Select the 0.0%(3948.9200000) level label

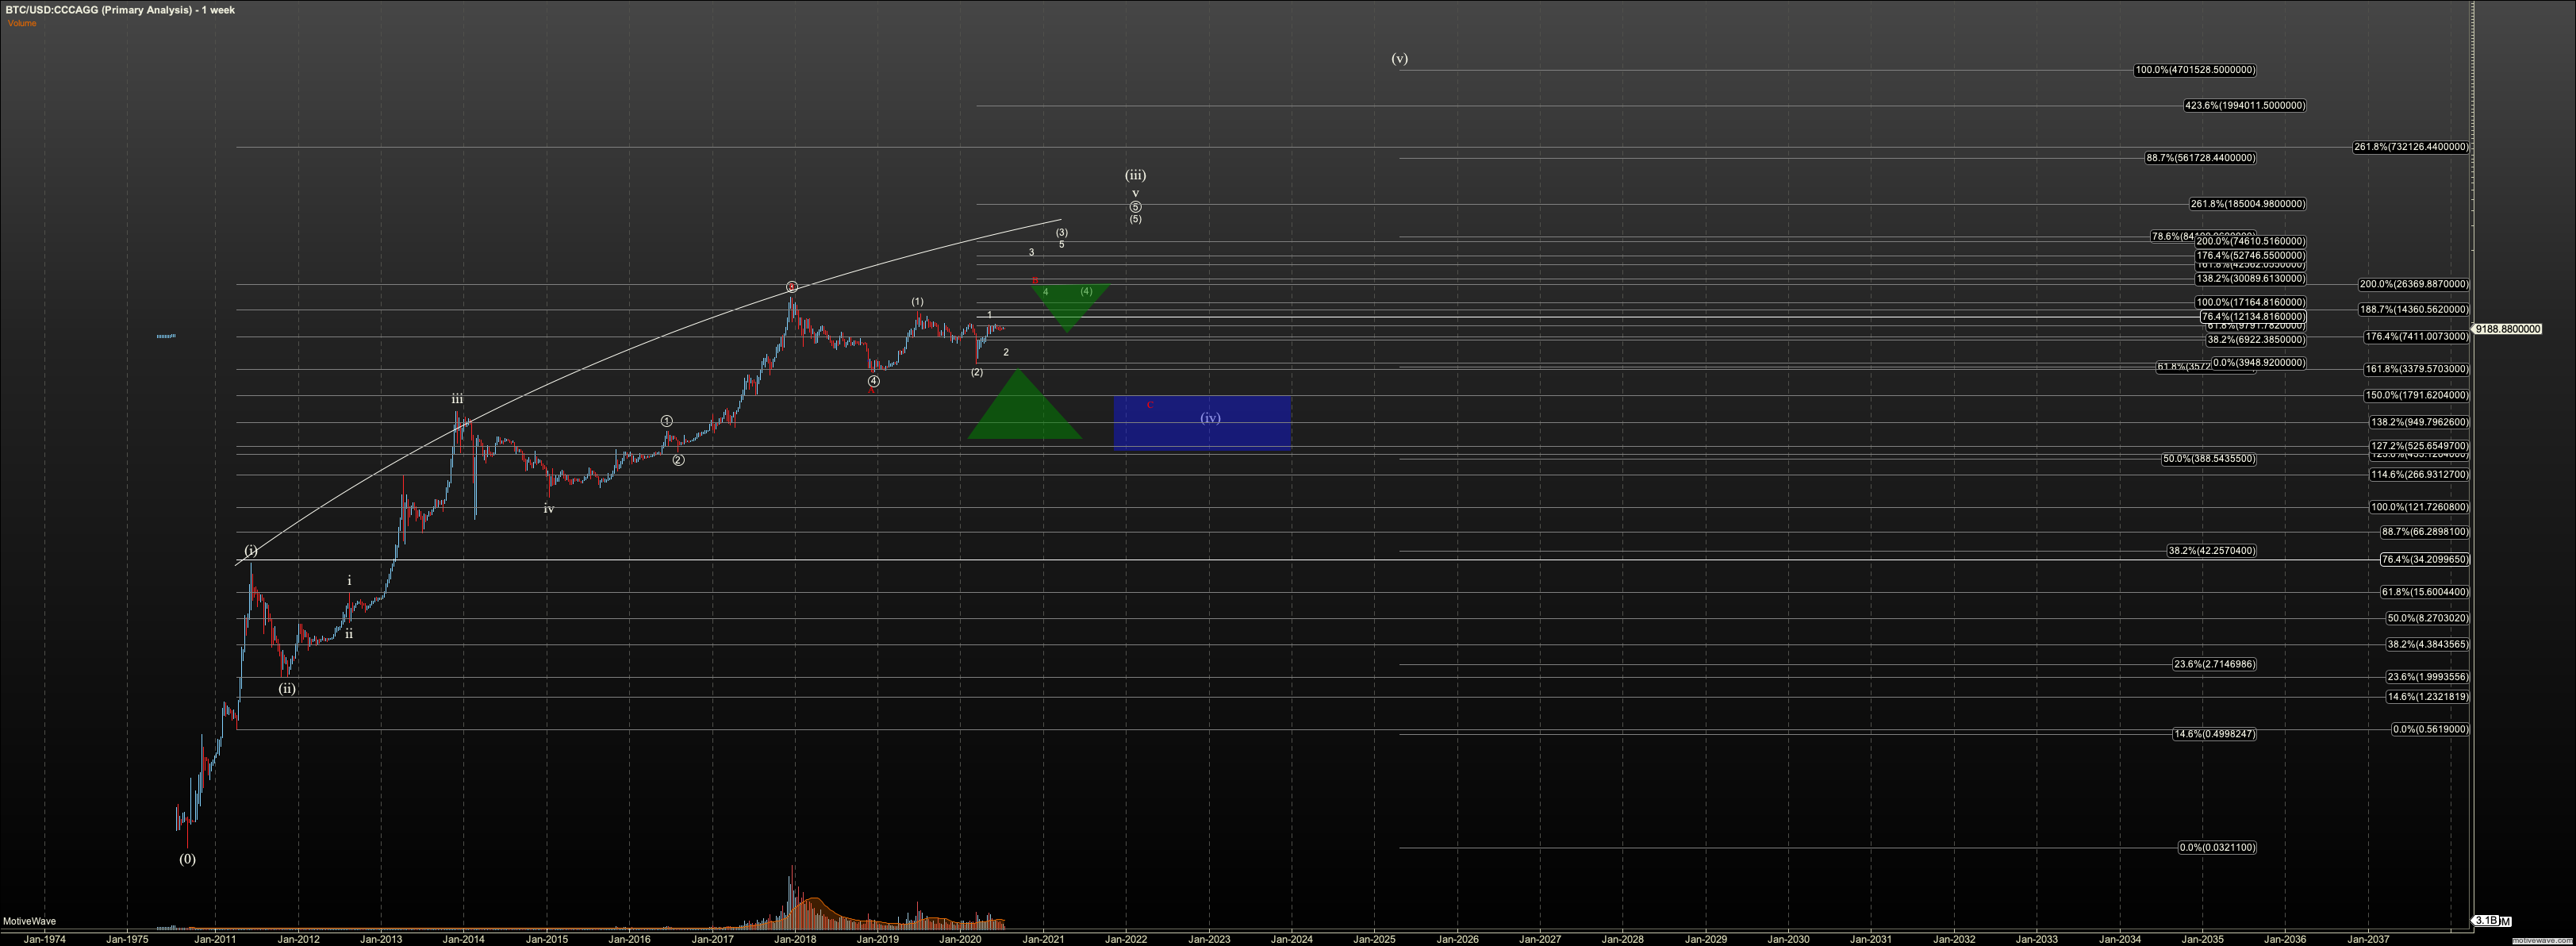click(2259, 363)
